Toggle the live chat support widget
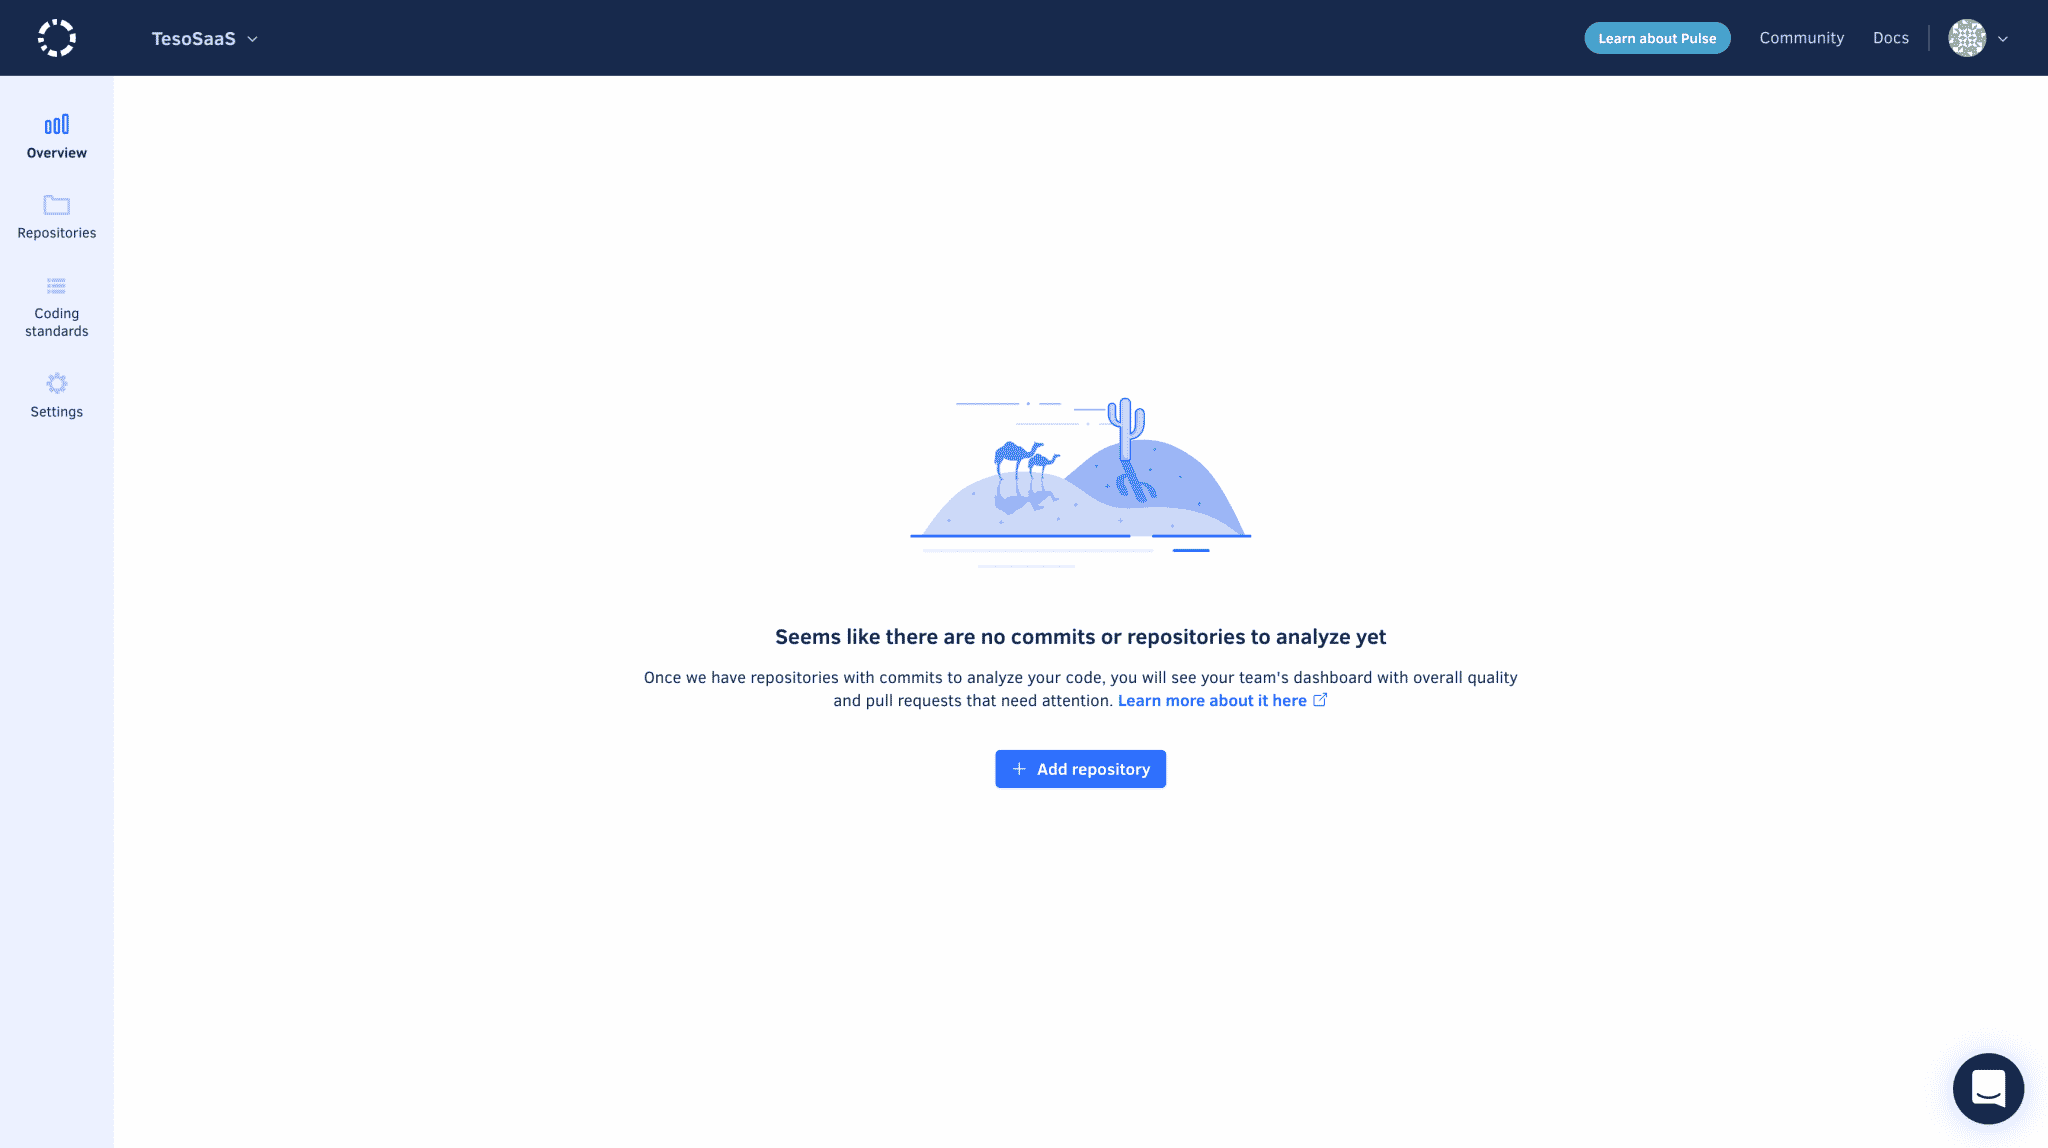The width and height of the screenshot is (2048, 1148). tap(1989, 1089)
